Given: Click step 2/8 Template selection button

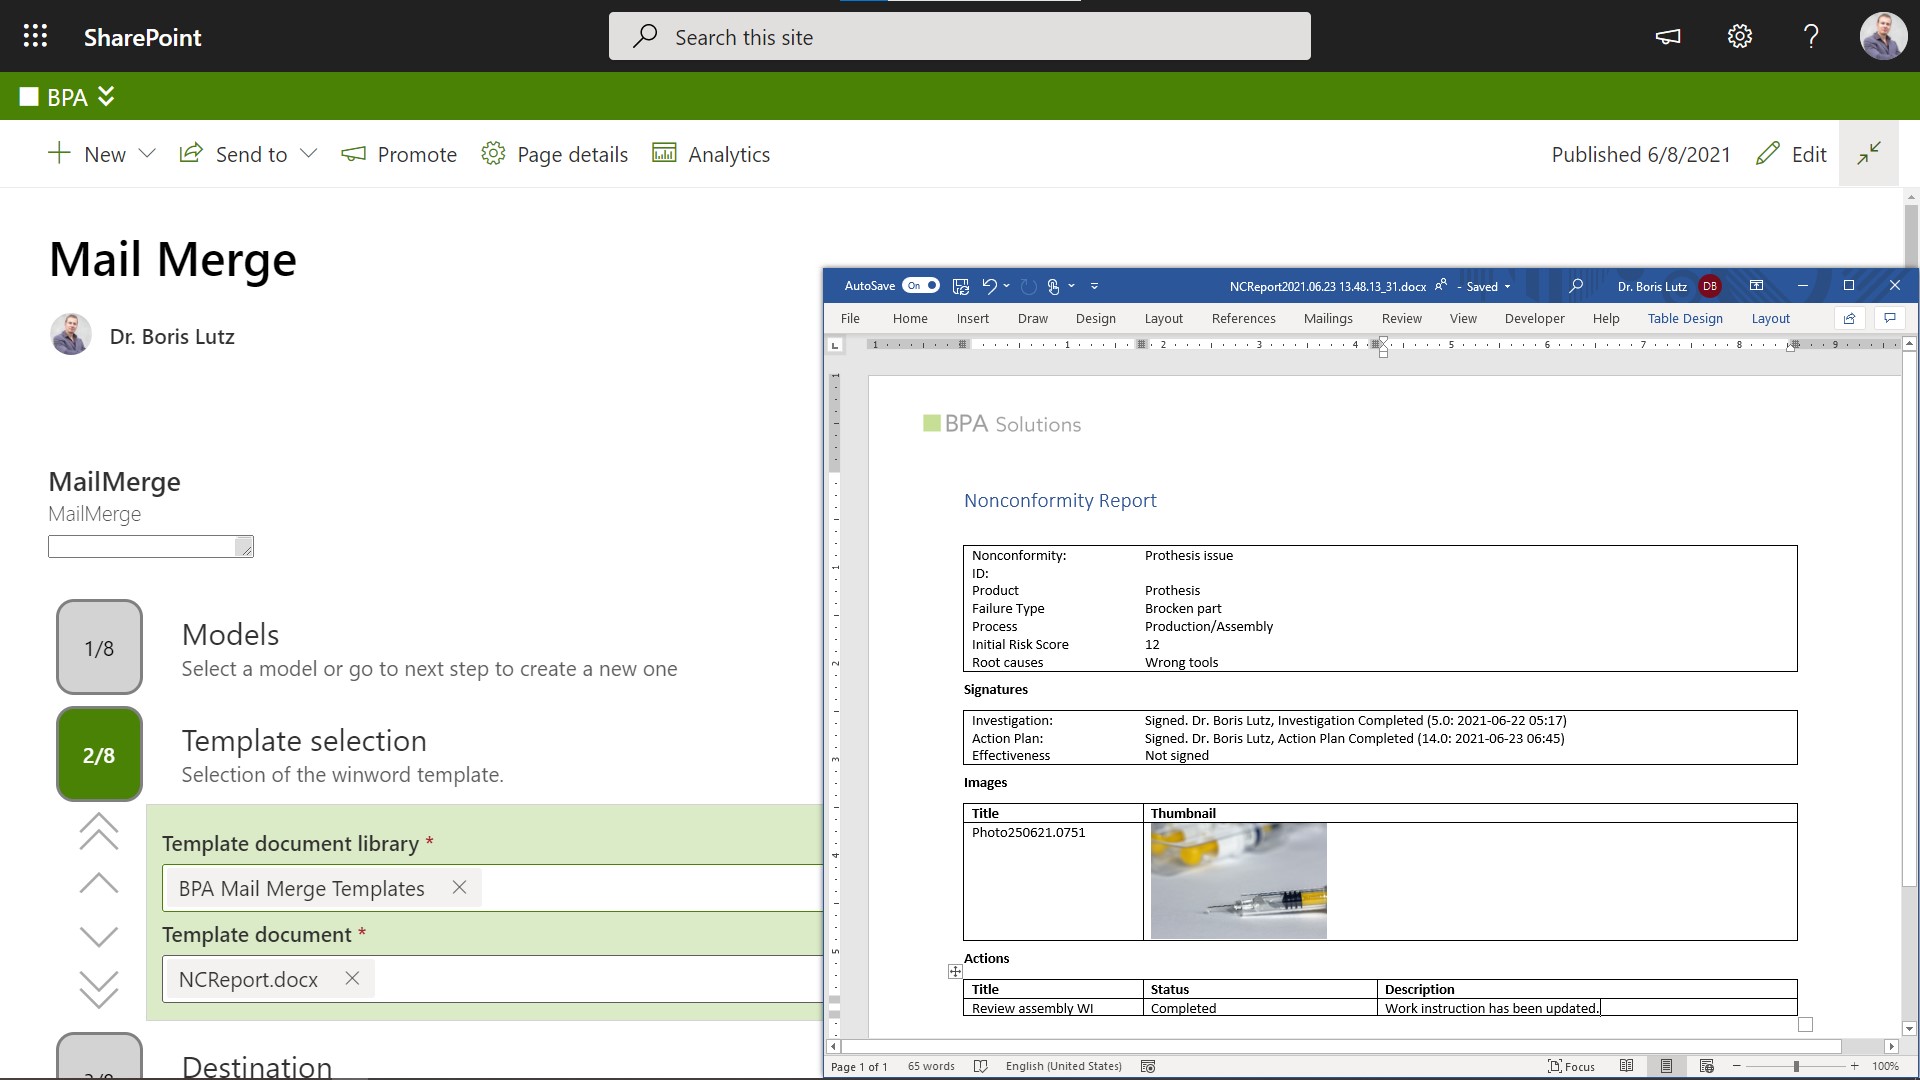Looking at the screenshot, I should coord(99,754).
